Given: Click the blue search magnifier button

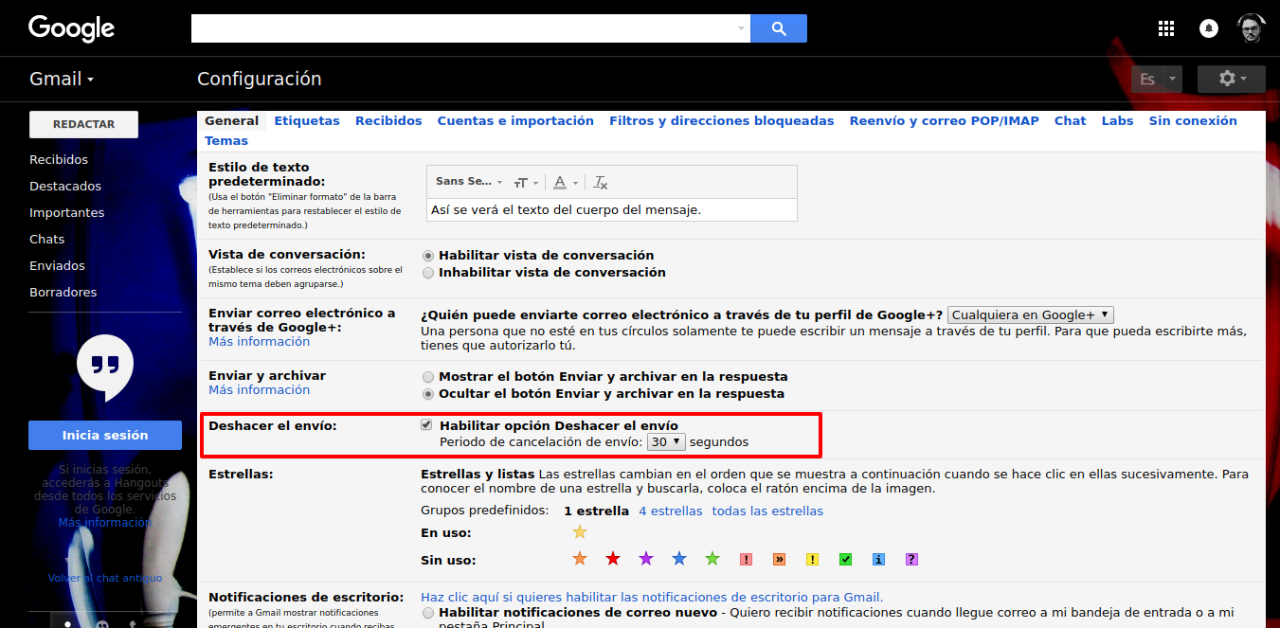Looking at the screenshot, I should pos(778,28).
